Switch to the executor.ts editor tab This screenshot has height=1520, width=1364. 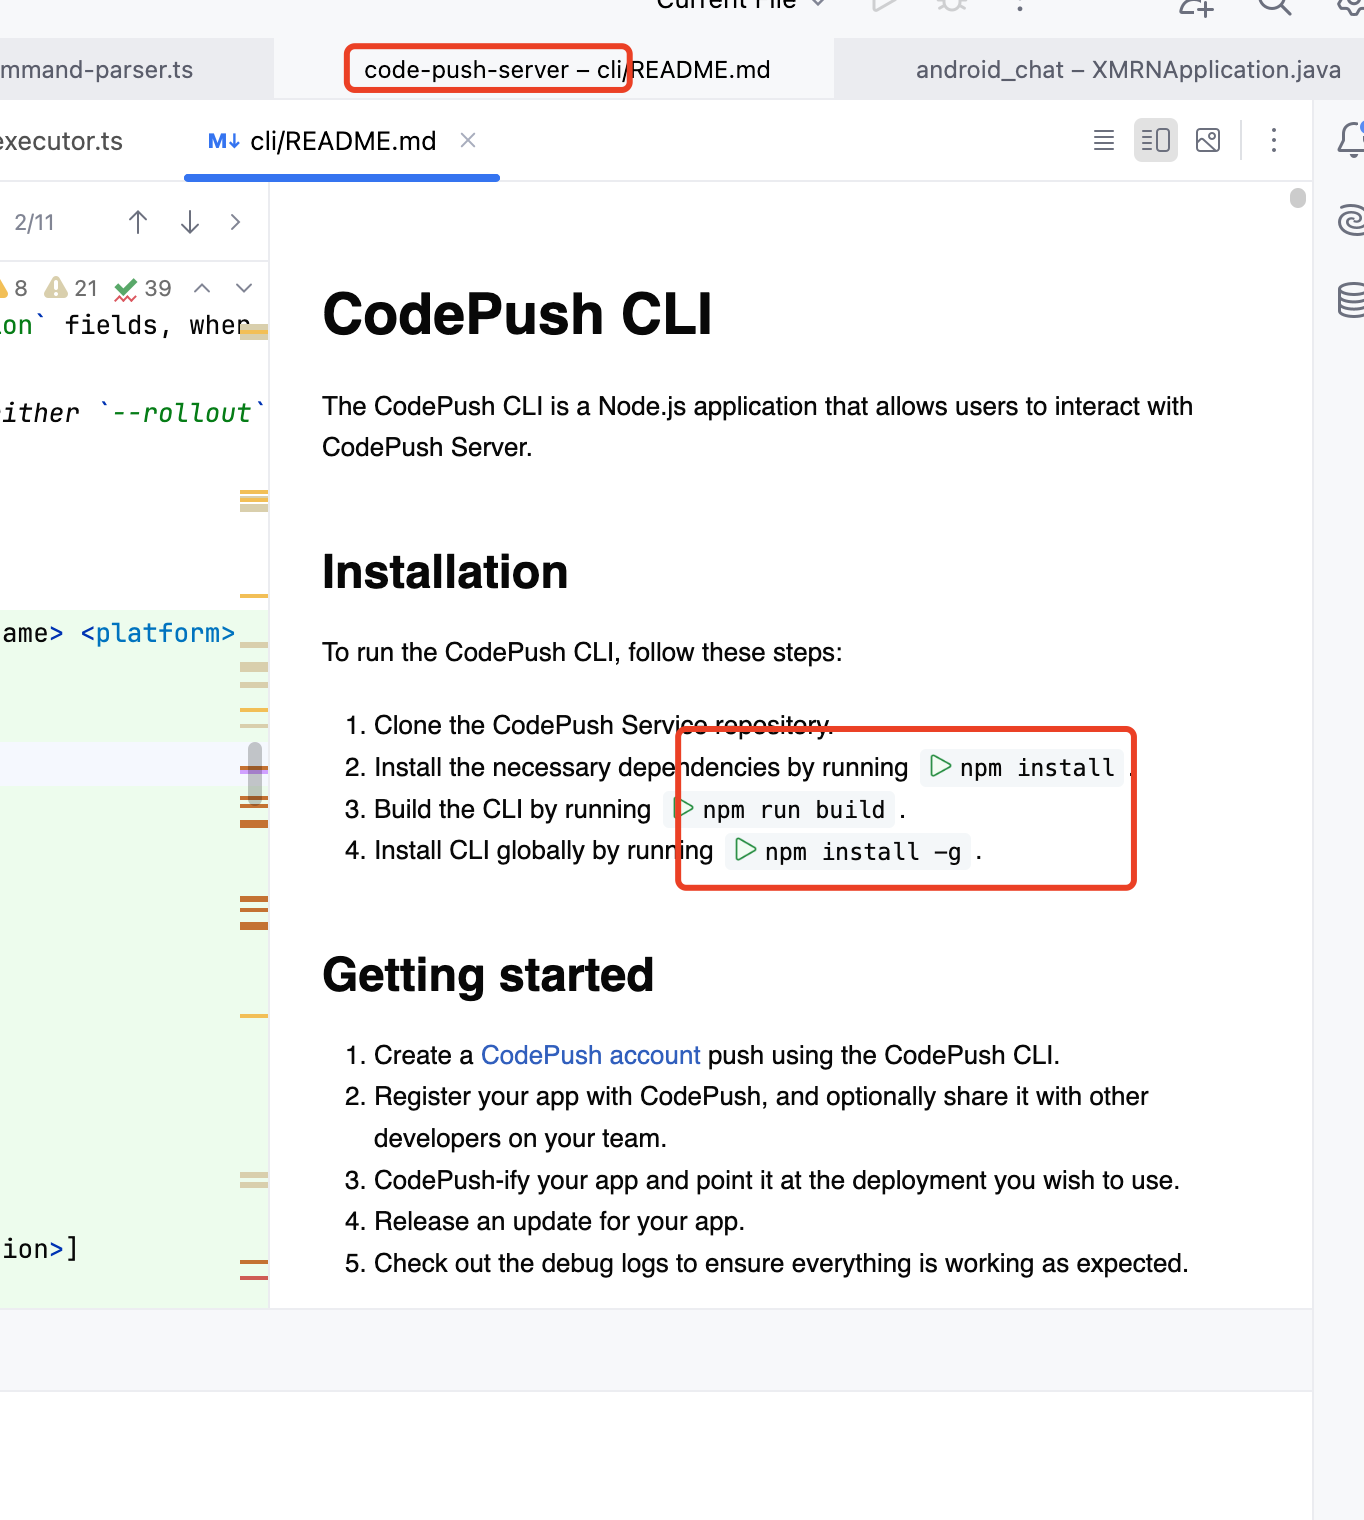click(61, 141)
